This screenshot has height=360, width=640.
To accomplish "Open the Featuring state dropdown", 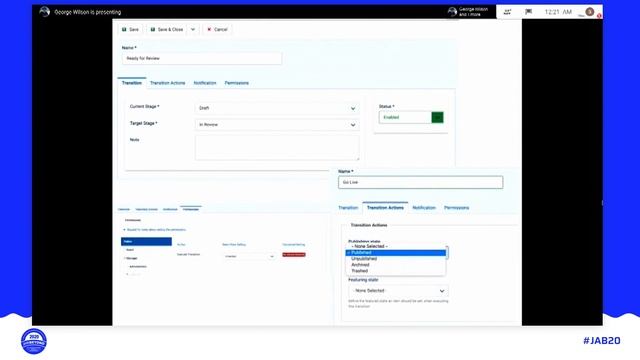I will [398, 291].
